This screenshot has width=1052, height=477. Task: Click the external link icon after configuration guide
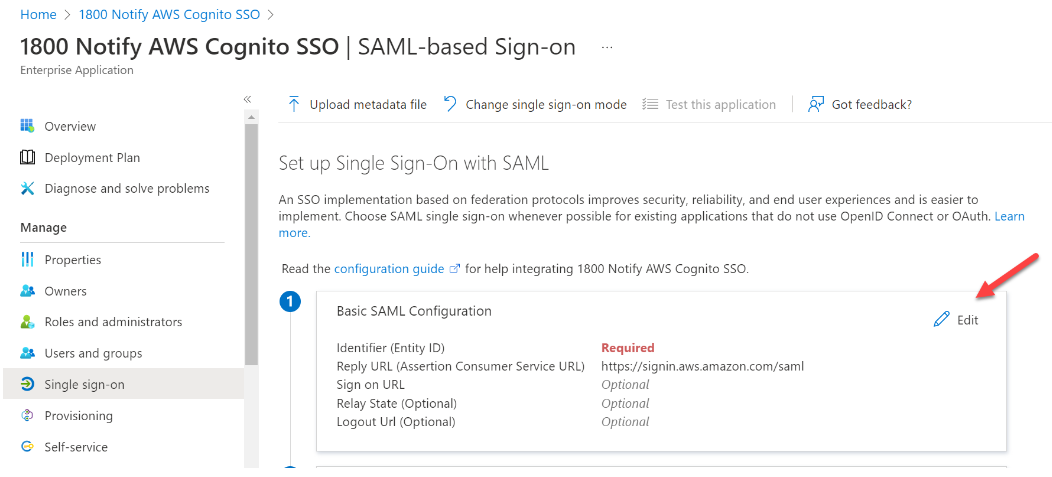pyautogui.click(x=454, y=269)
